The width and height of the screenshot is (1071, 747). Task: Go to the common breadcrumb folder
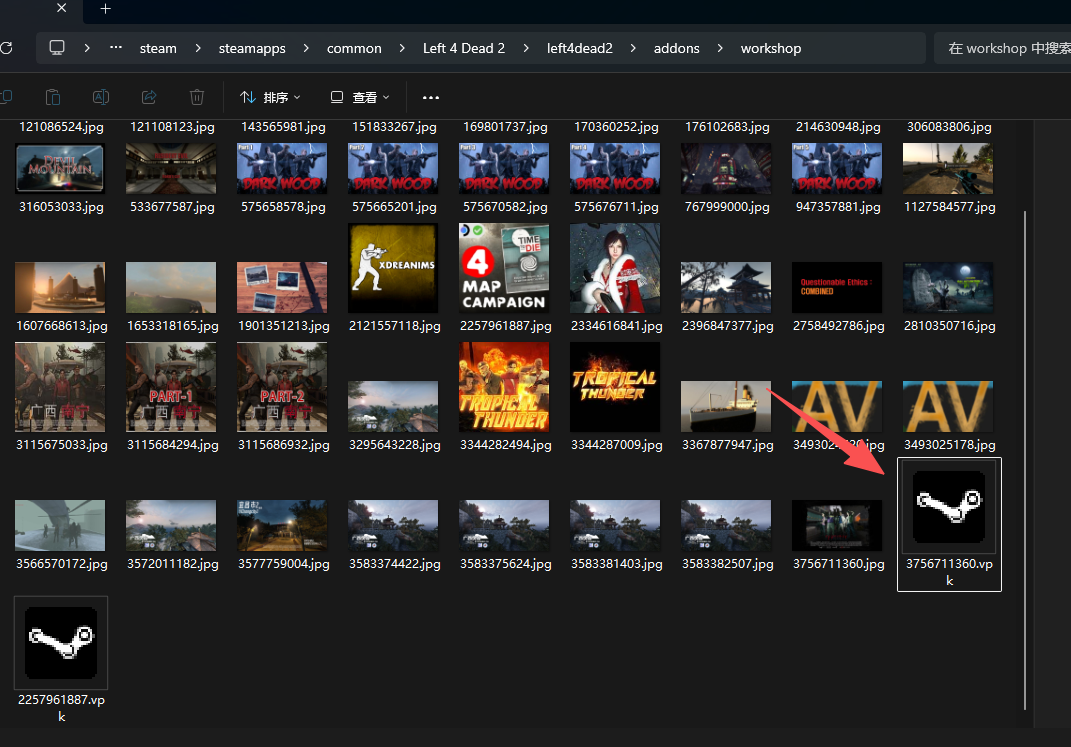(x=354, y=48)
